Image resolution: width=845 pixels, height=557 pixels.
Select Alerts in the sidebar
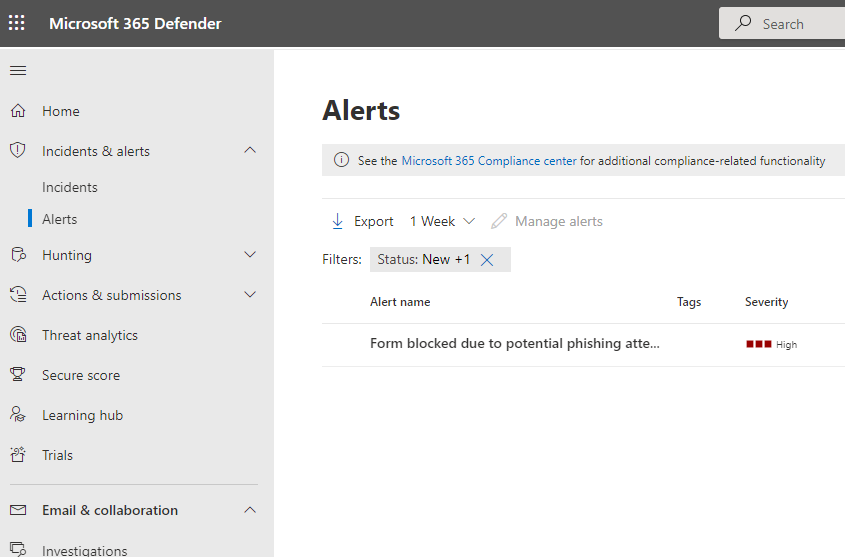pos(60,219)
